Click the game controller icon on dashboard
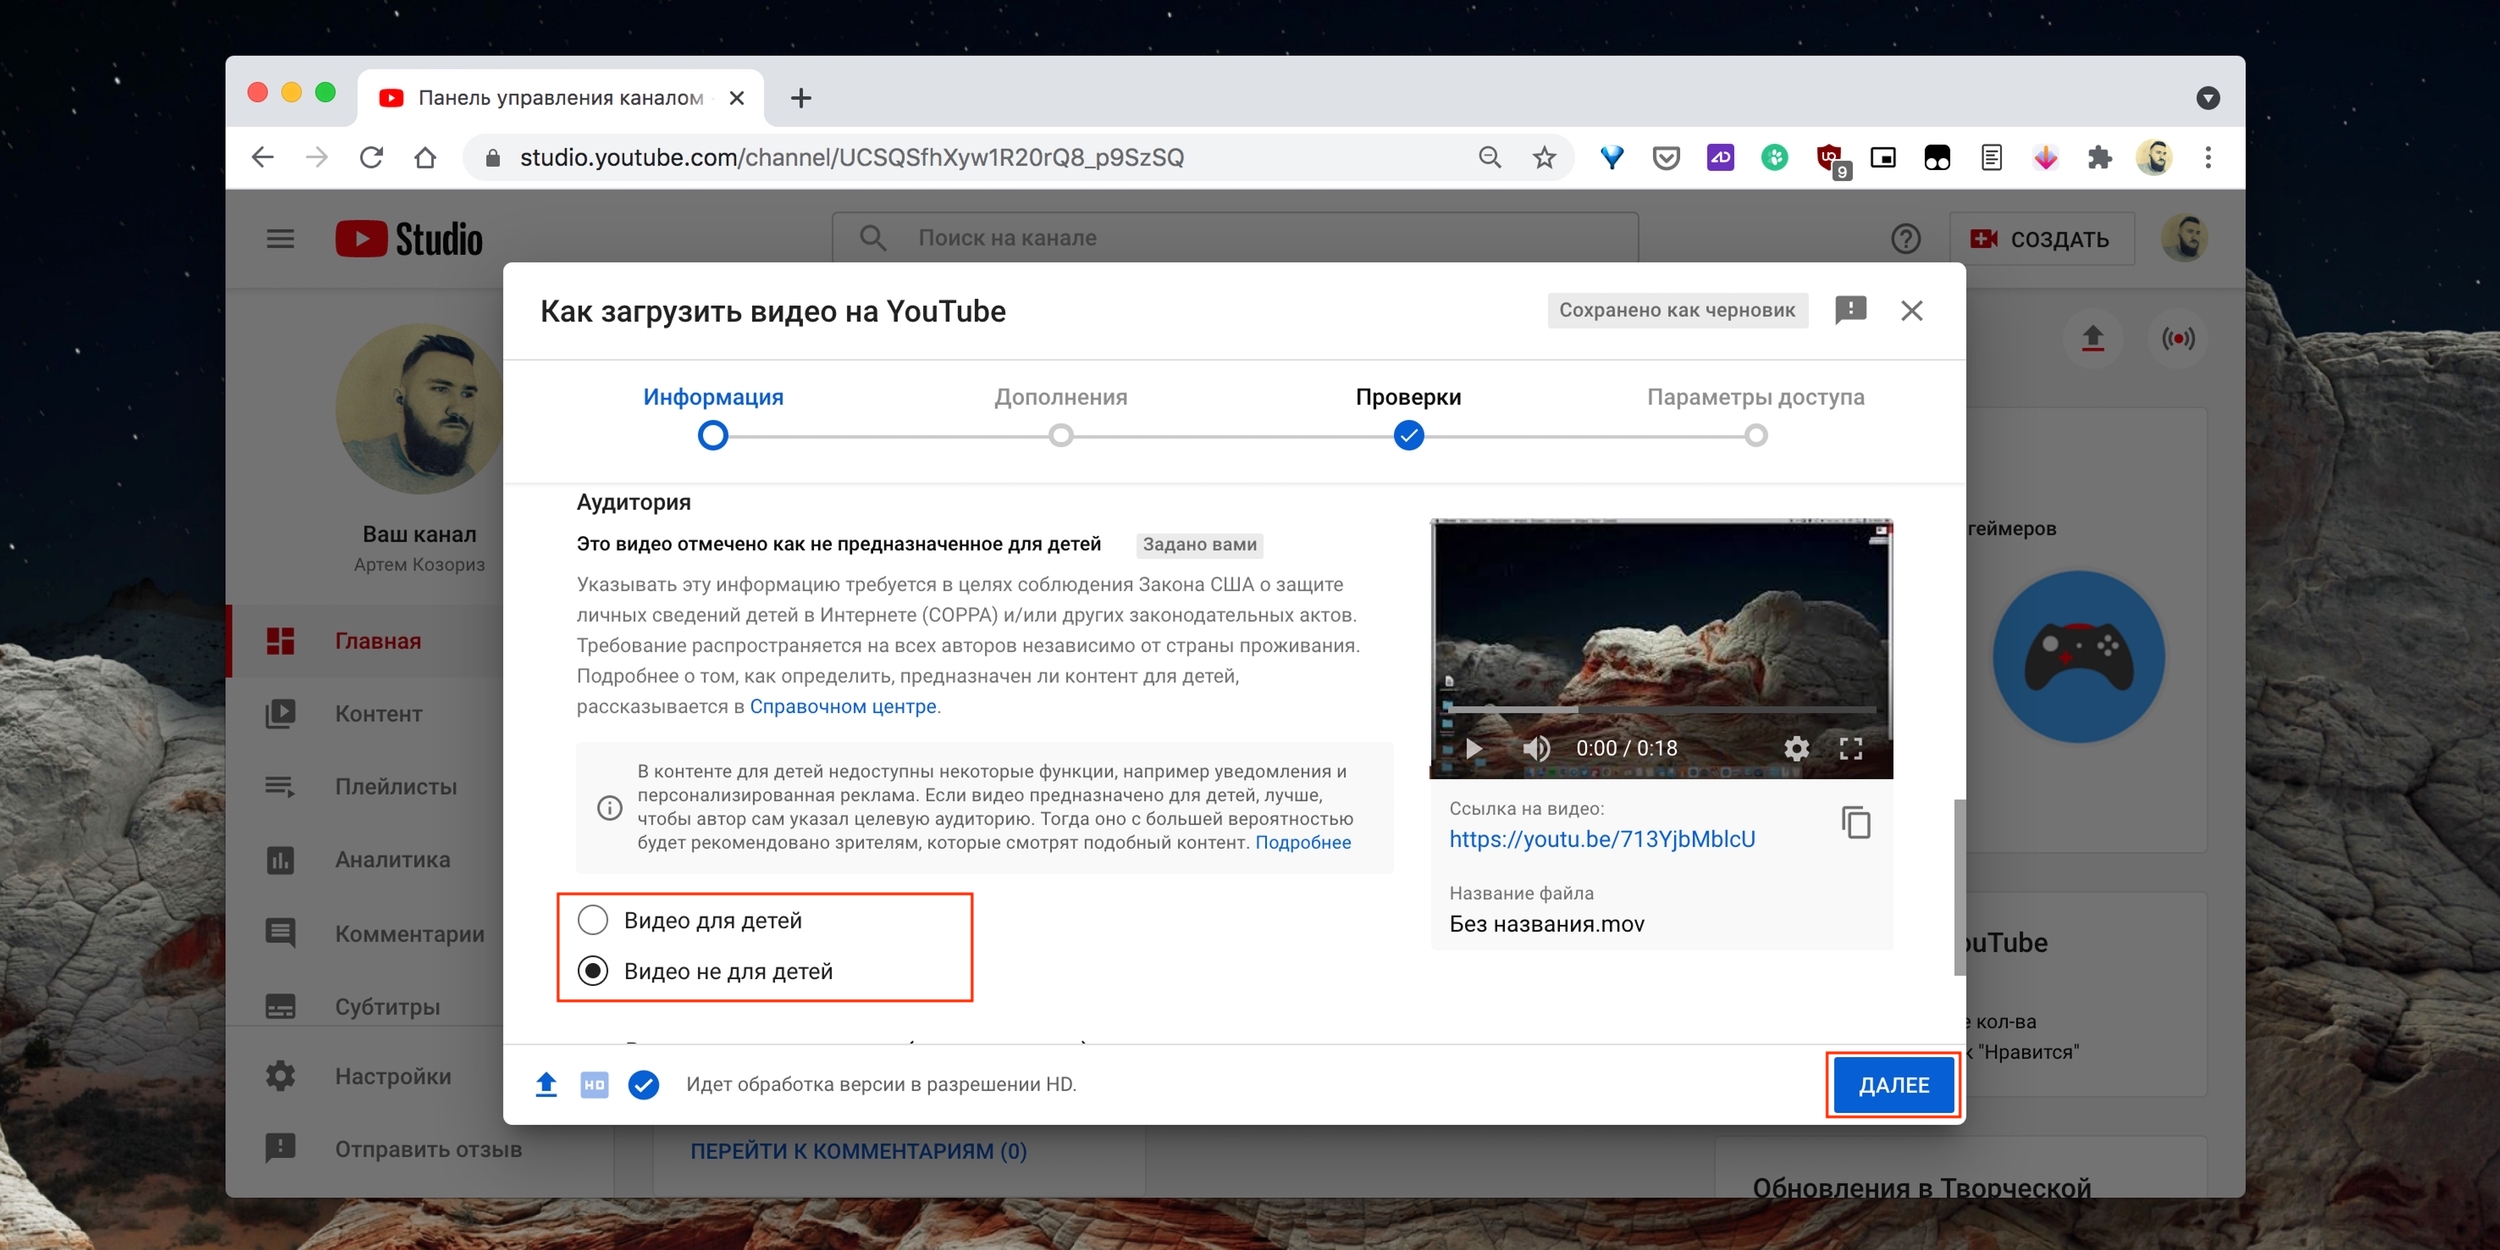The image size is (2500, 1250). point(2078,657)
